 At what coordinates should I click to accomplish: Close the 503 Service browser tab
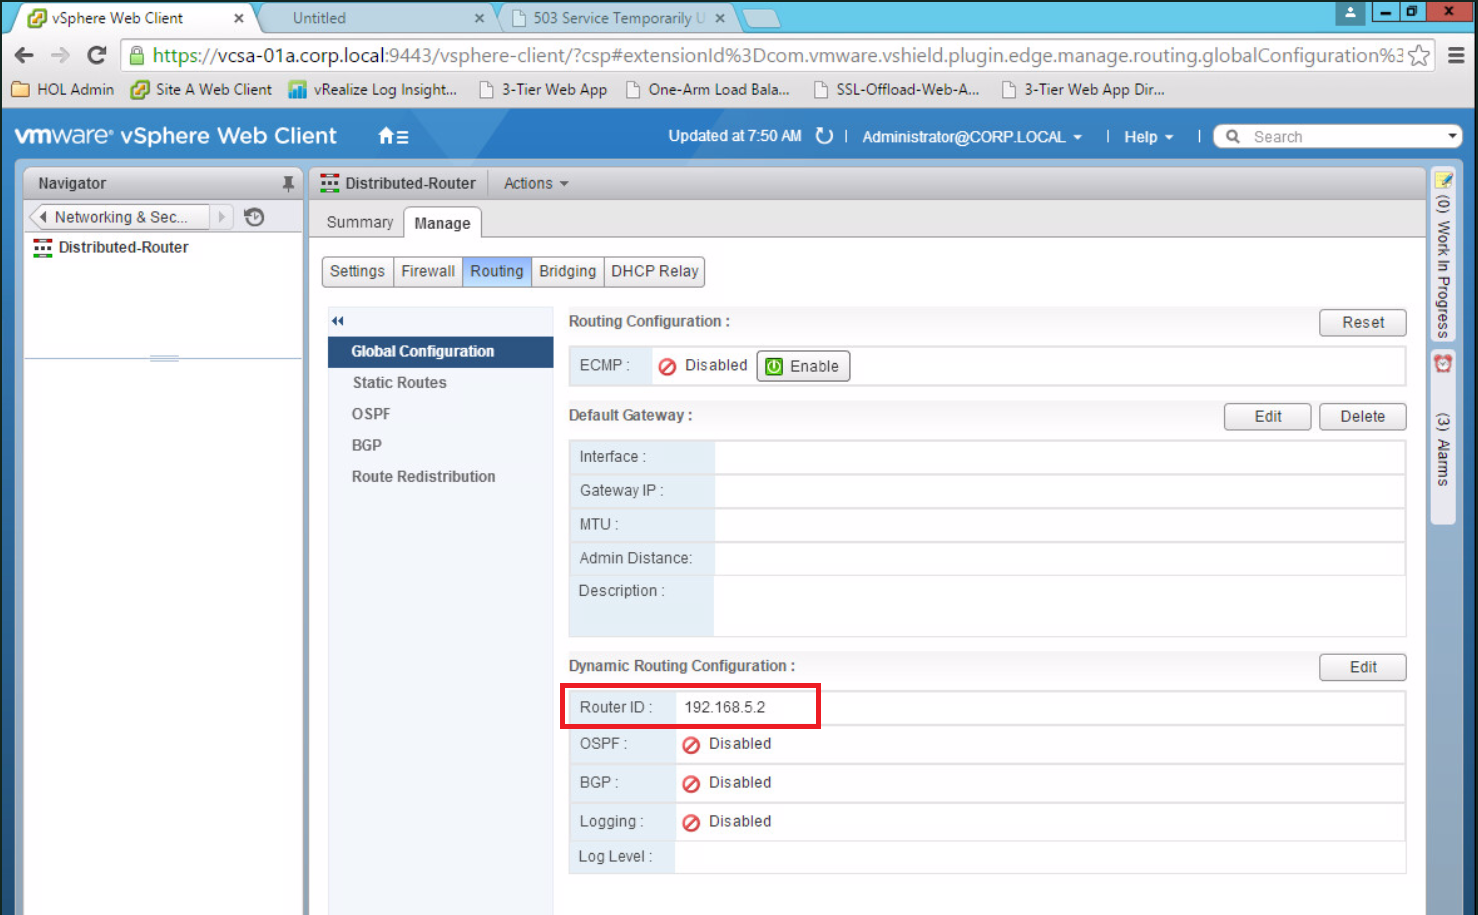point(720,18)
